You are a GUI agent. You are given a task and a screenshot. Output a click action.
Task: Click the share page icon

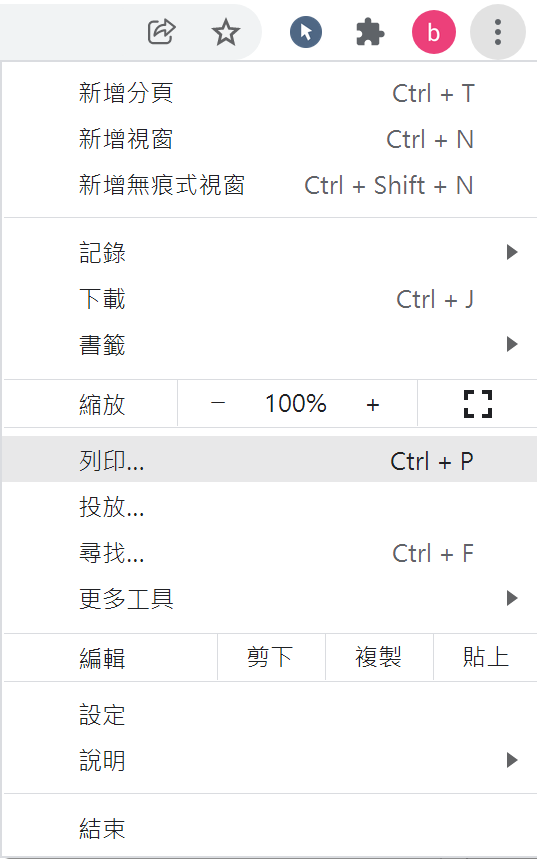(x=162, y=32)
